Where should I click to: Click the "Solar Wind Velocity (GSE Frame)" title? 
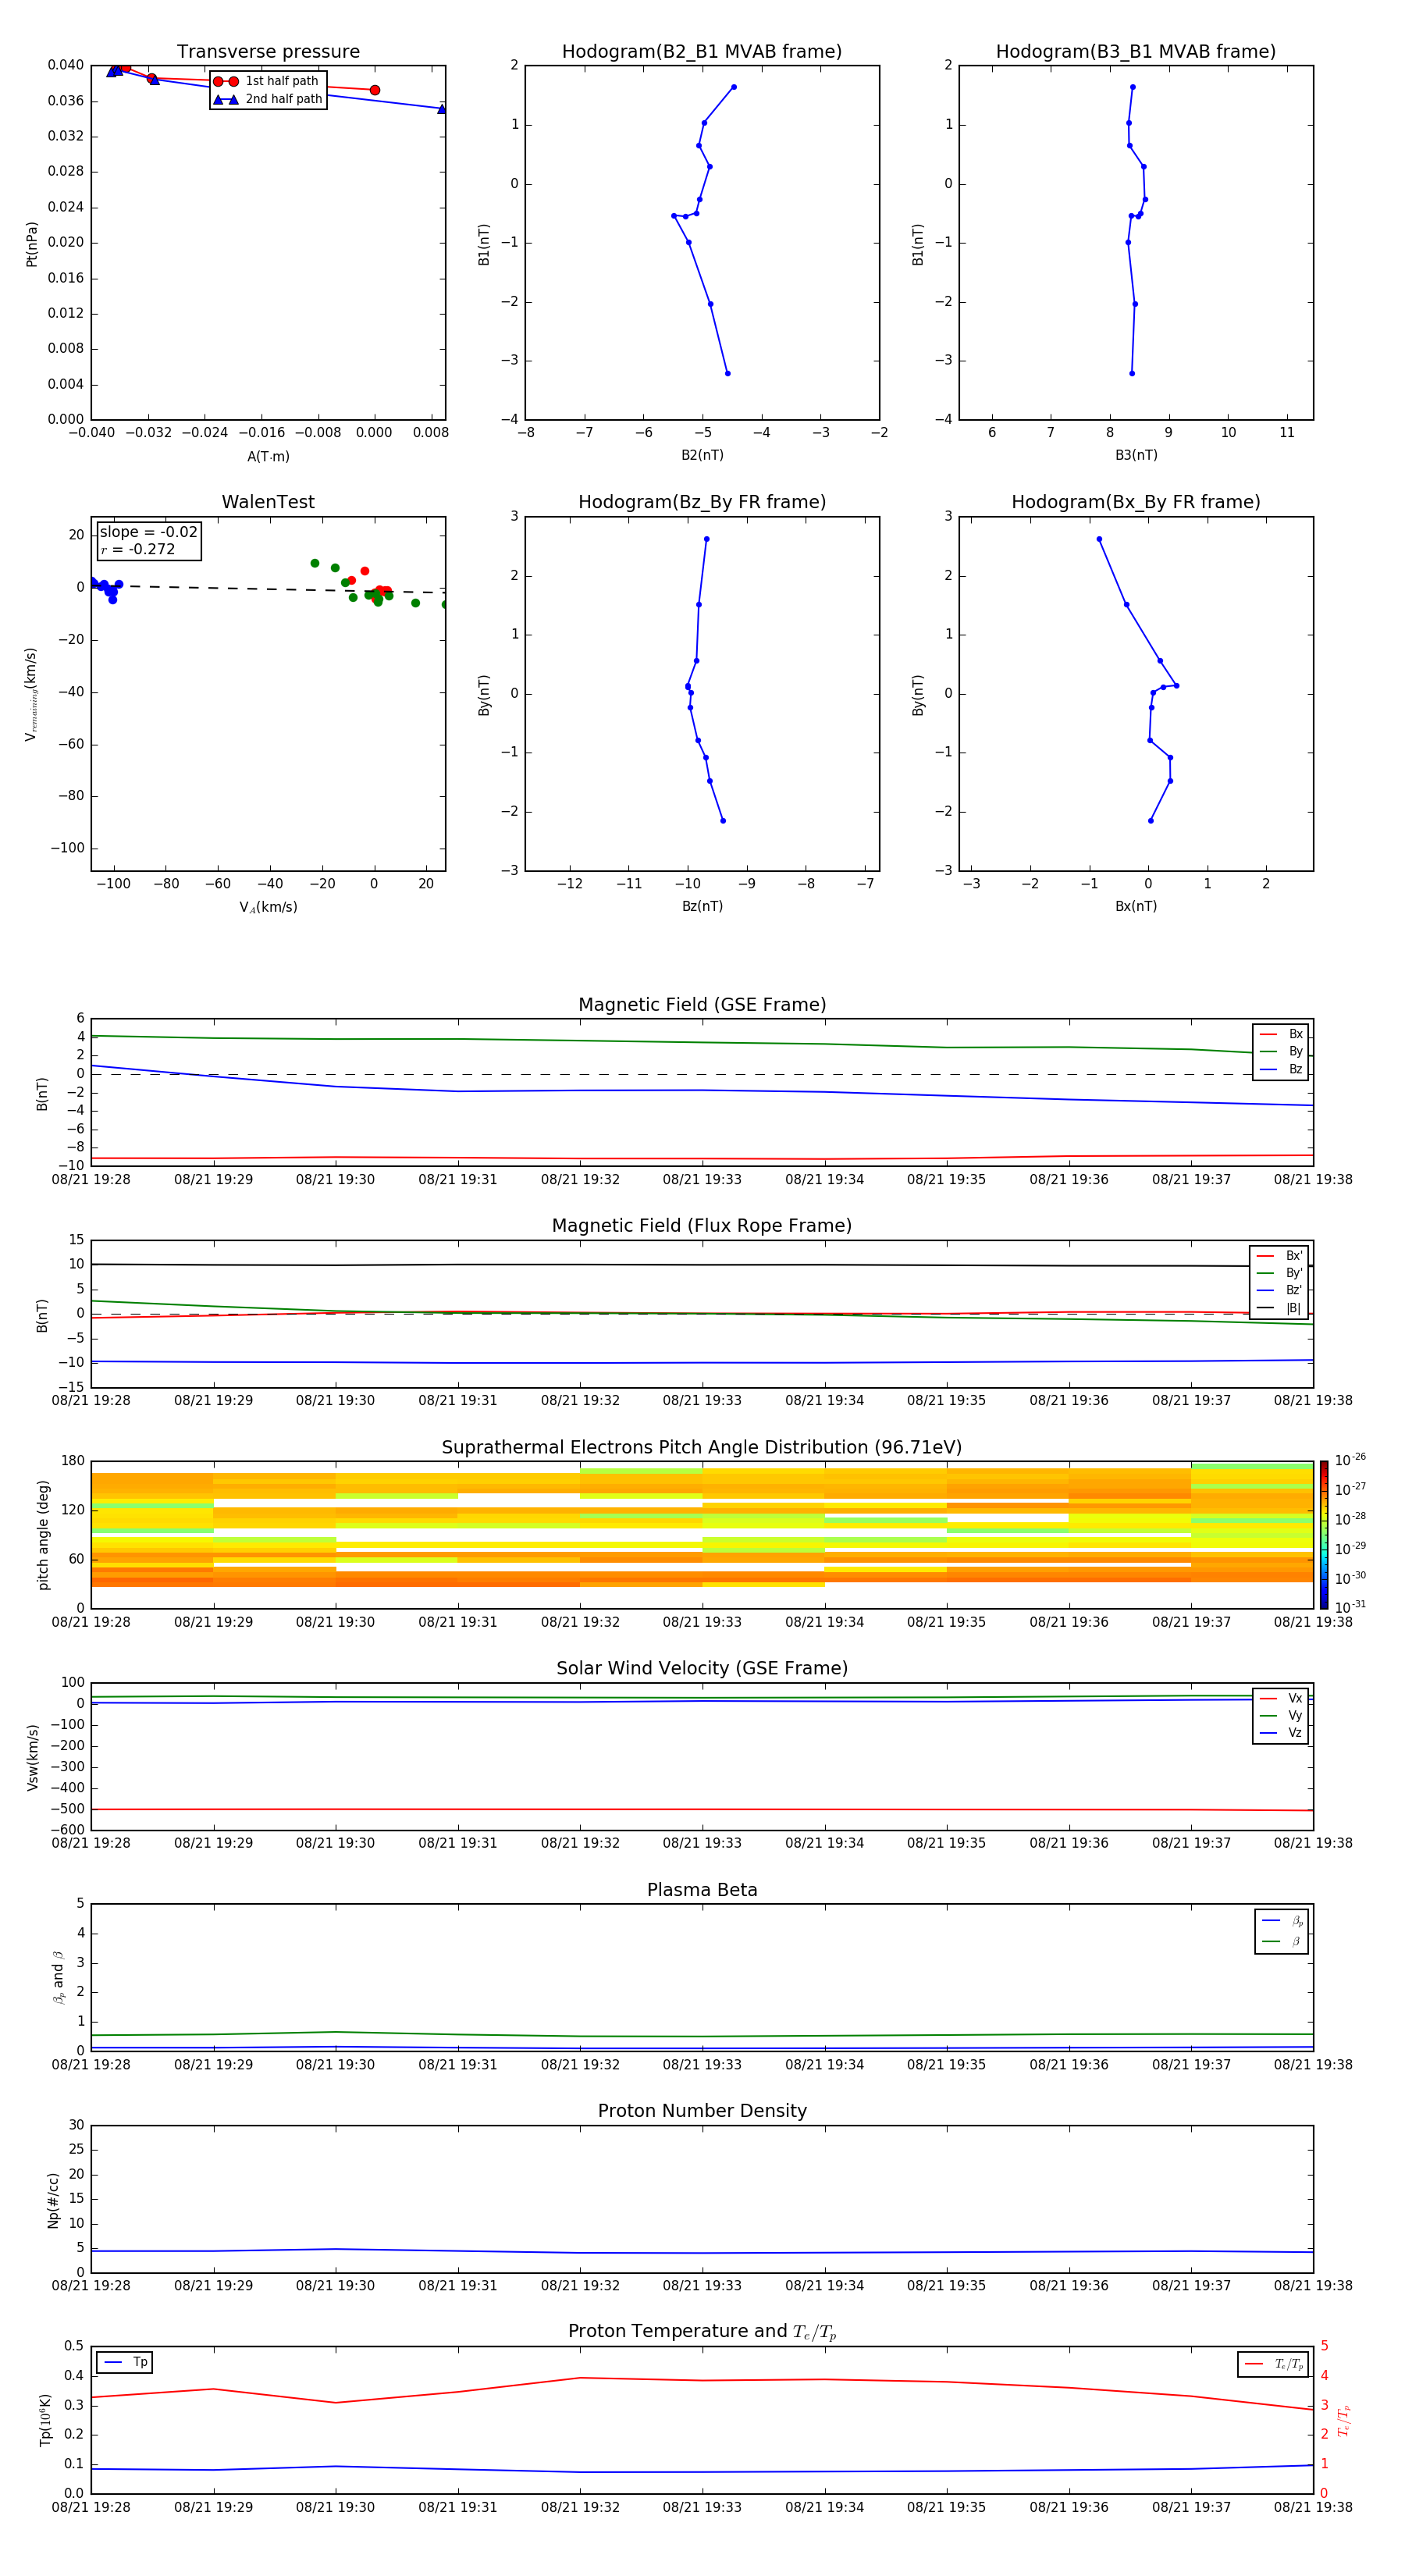pyautogui.click(x=702, y=1669)
